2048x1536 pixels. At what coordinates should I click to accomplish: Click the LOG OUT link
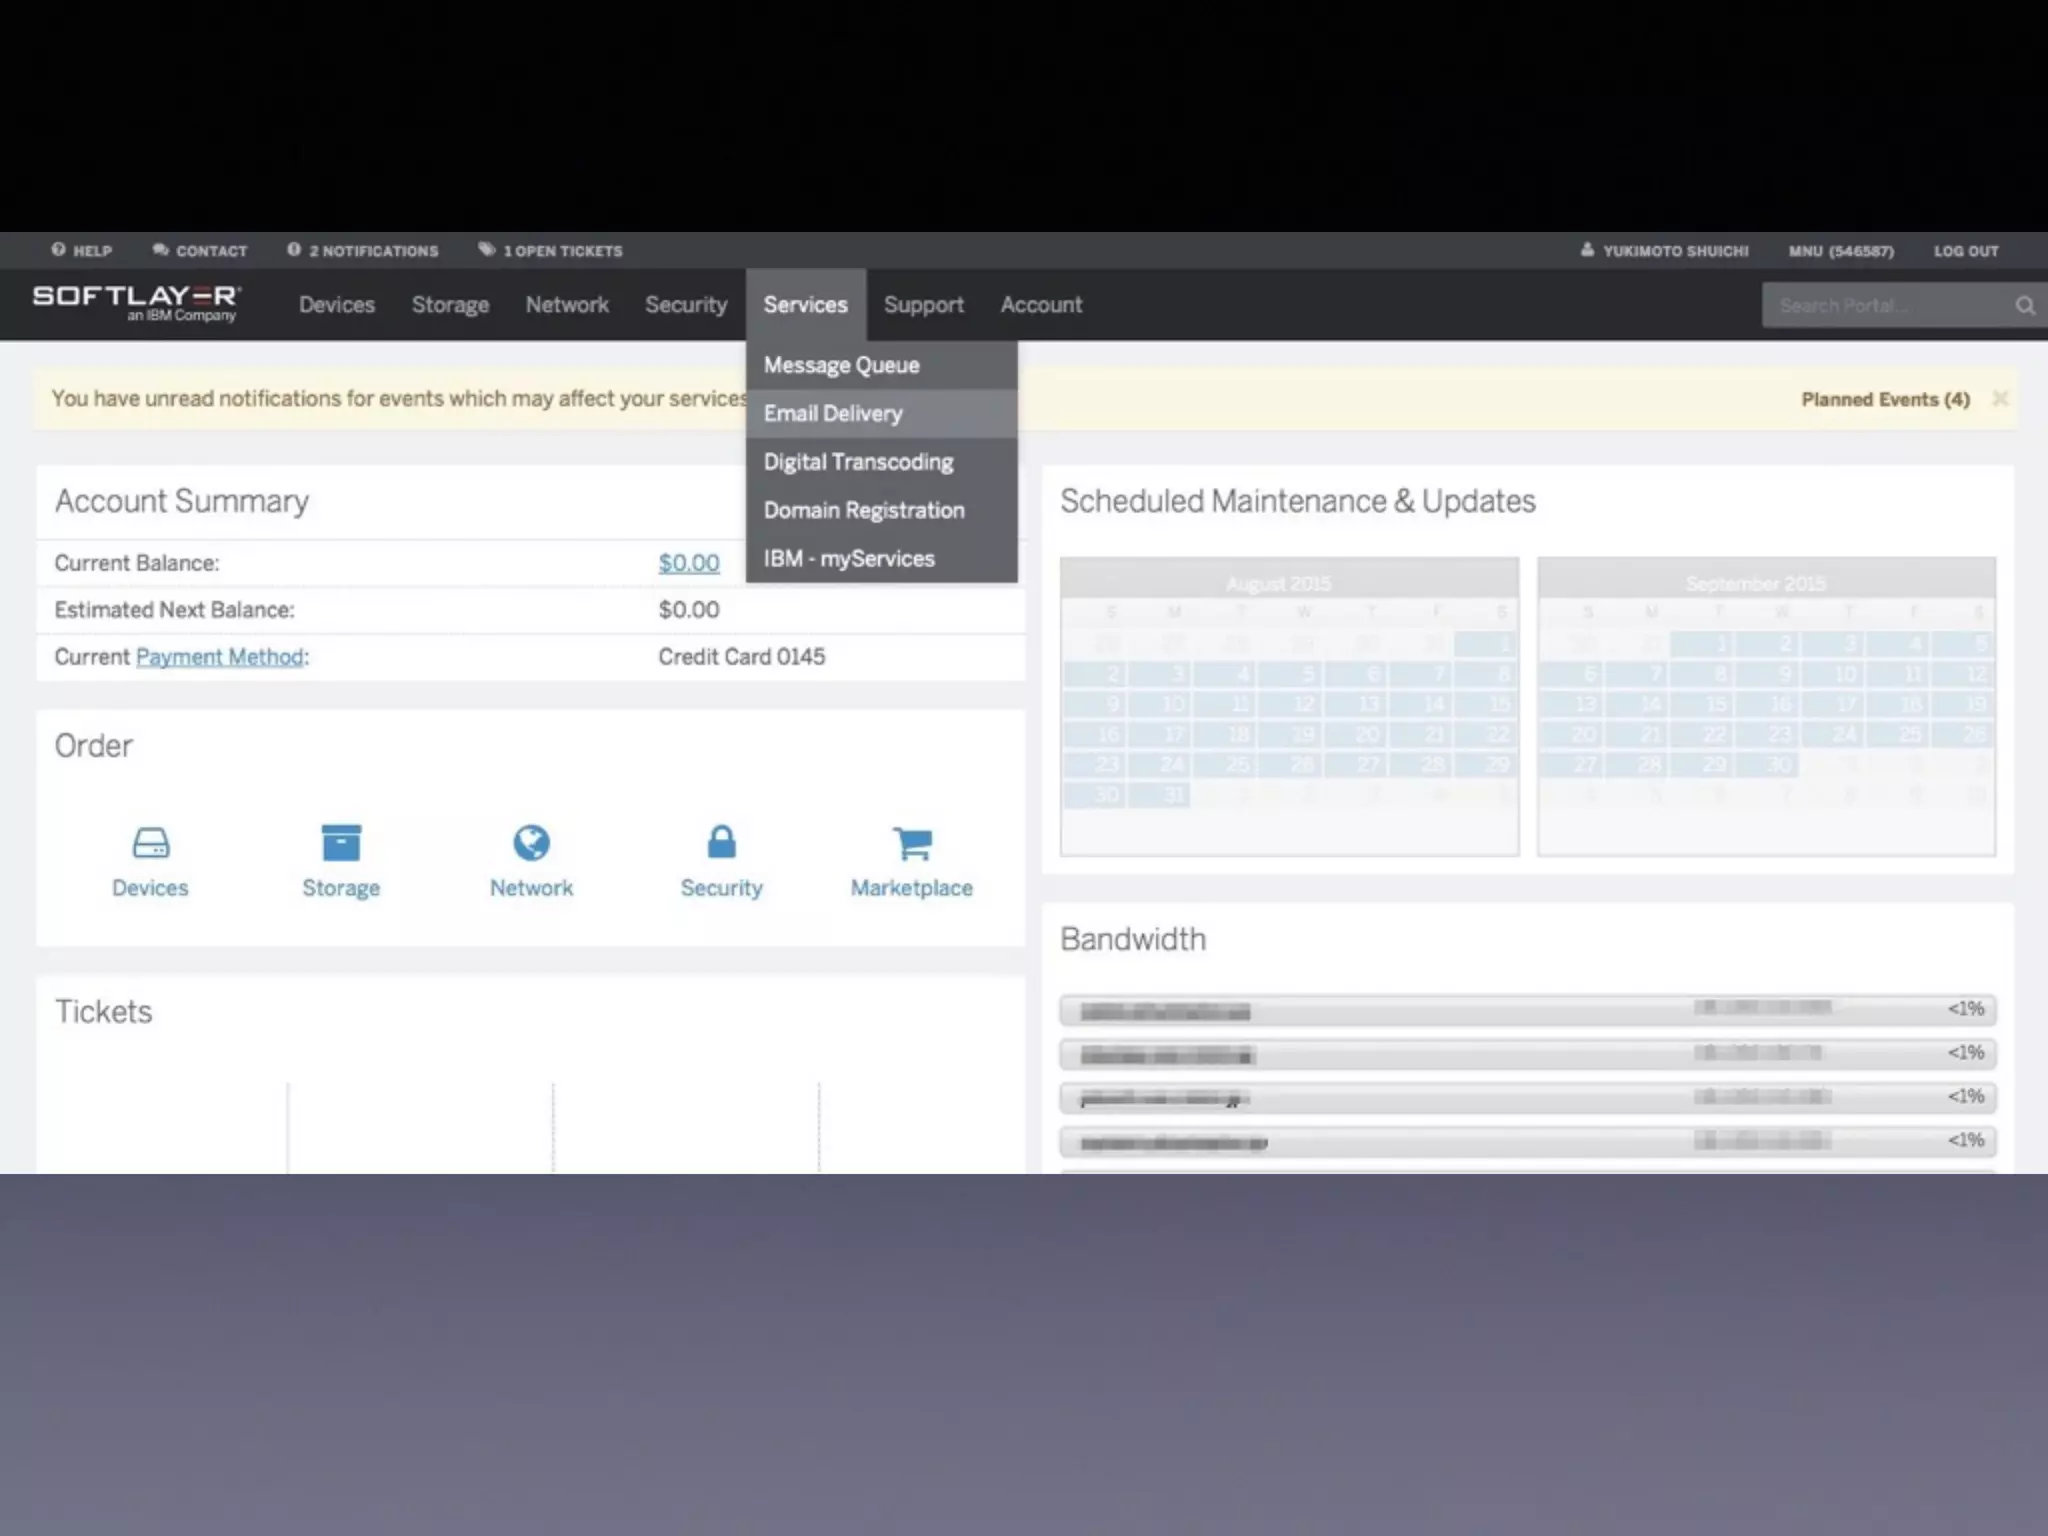1966,251
